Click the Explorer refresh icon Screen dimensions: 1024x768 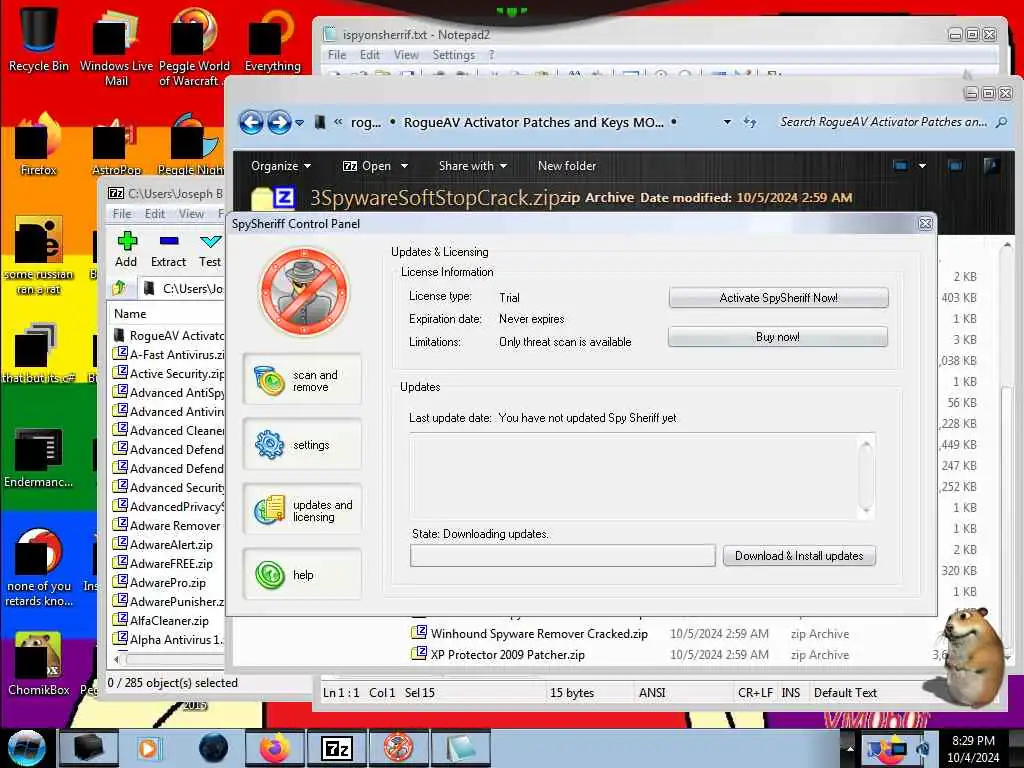[750, 122]
